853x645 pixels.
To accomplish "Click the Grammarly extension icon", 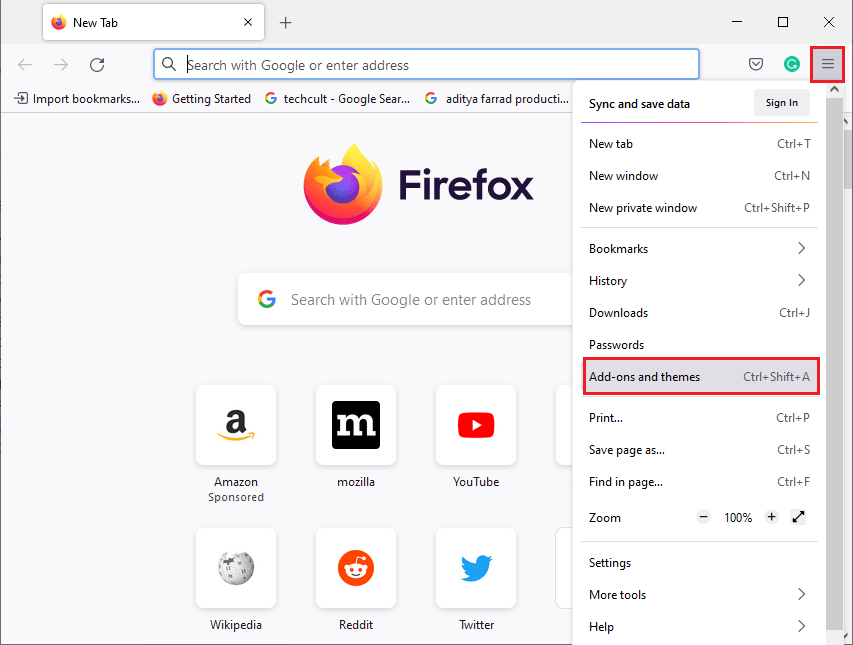I will [792, 64].
